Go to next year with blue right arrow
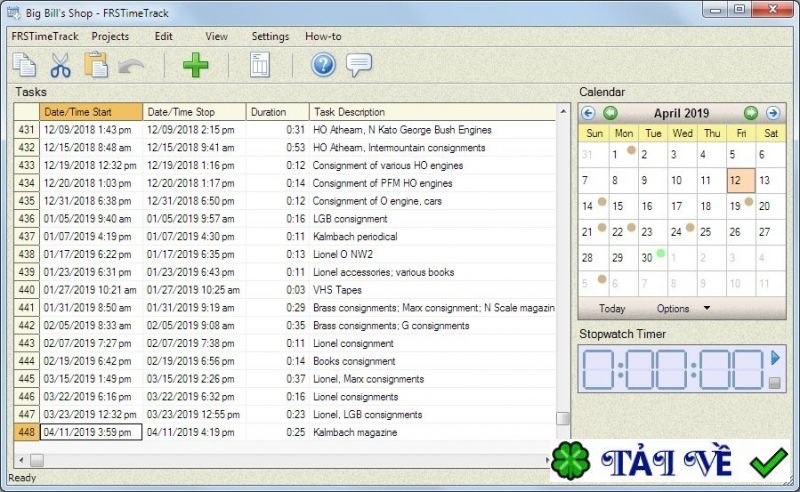 pyautogui.click(x=773, y=113)
